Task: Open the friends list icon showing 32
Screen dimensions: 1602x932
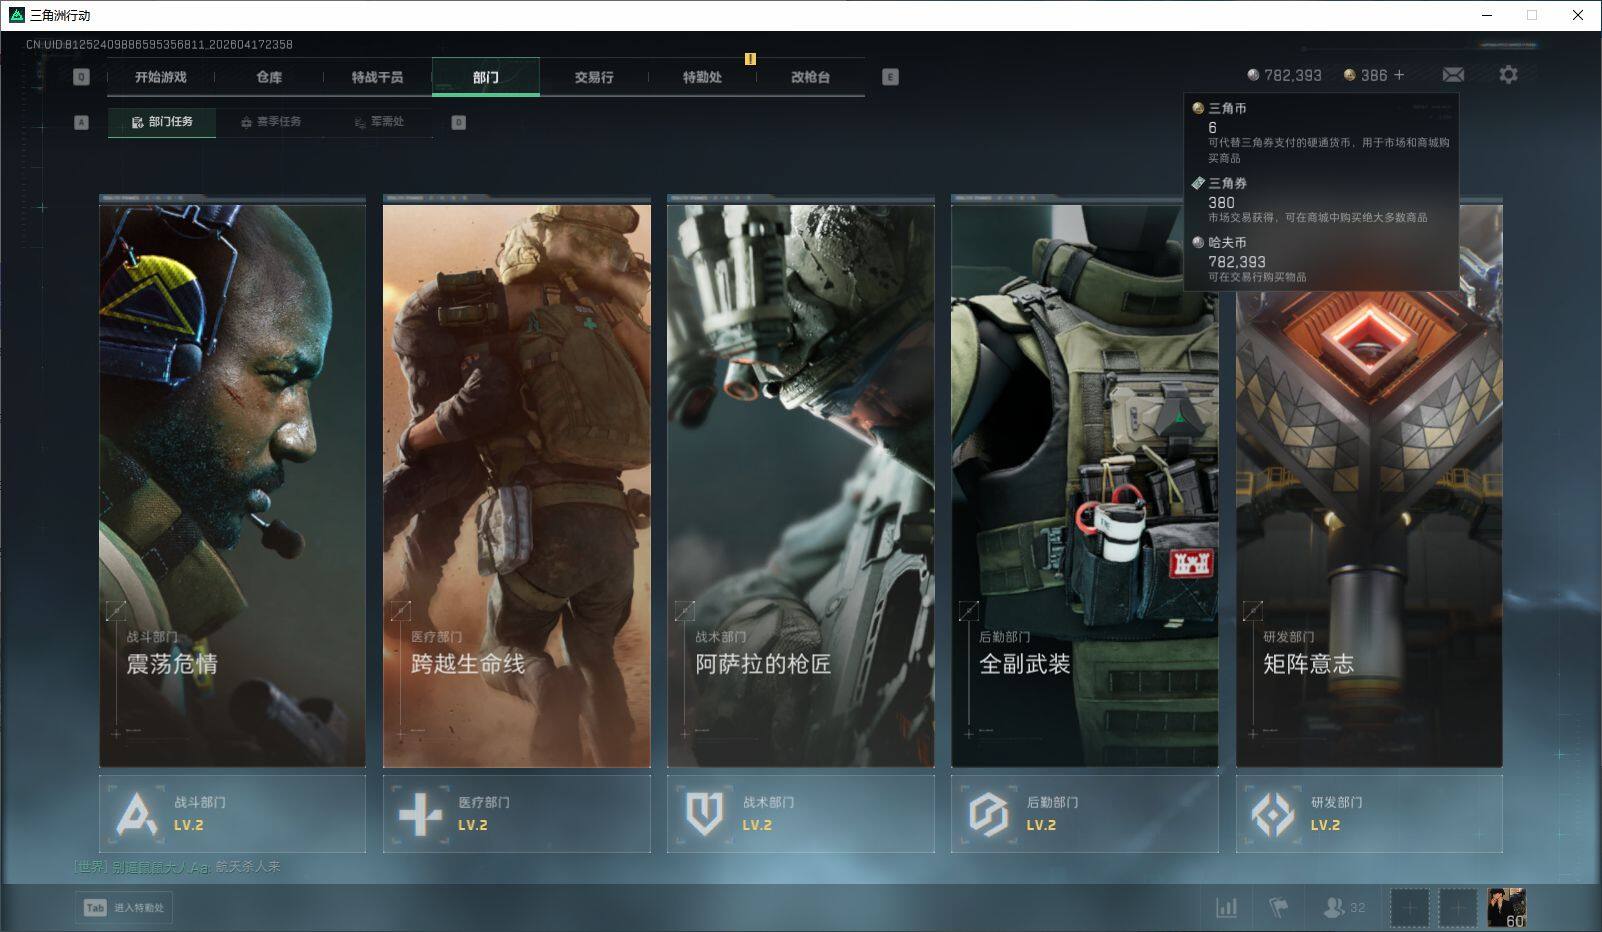Action: point(1344,907)
